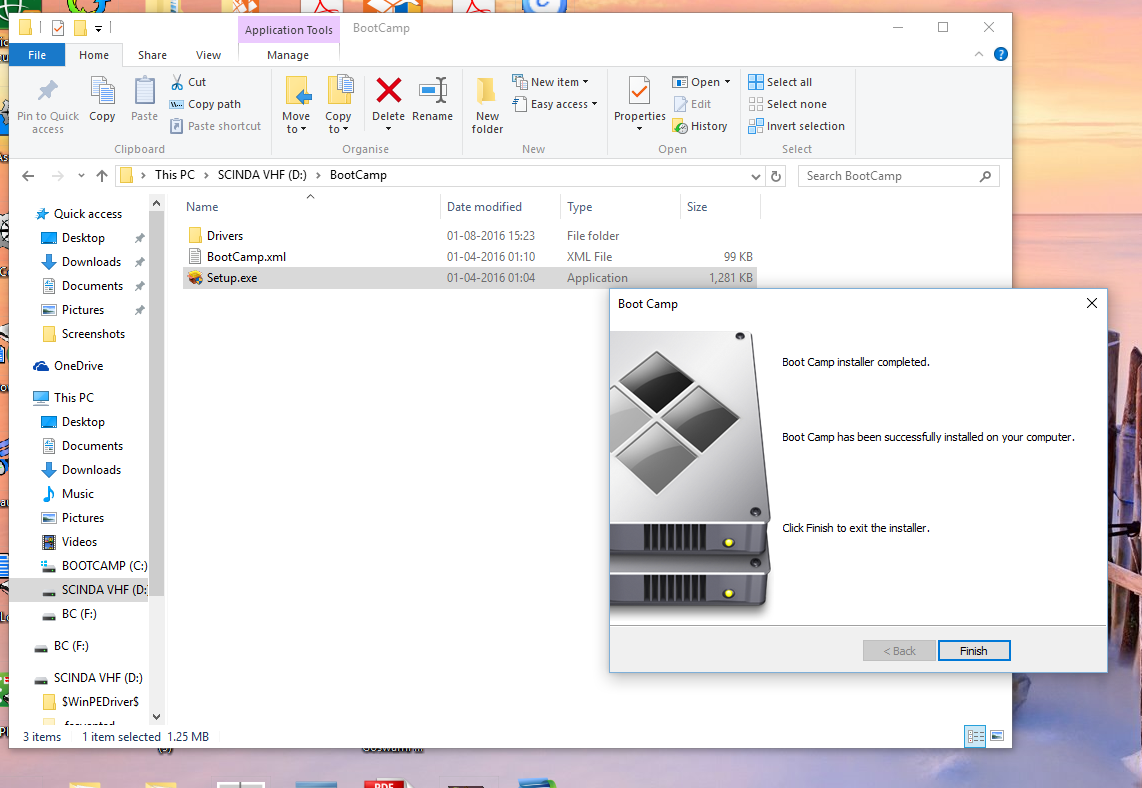Close the Boot Camp installer dialog
This screenshot has width=1142, height=788.
(x=1091, y=303)
